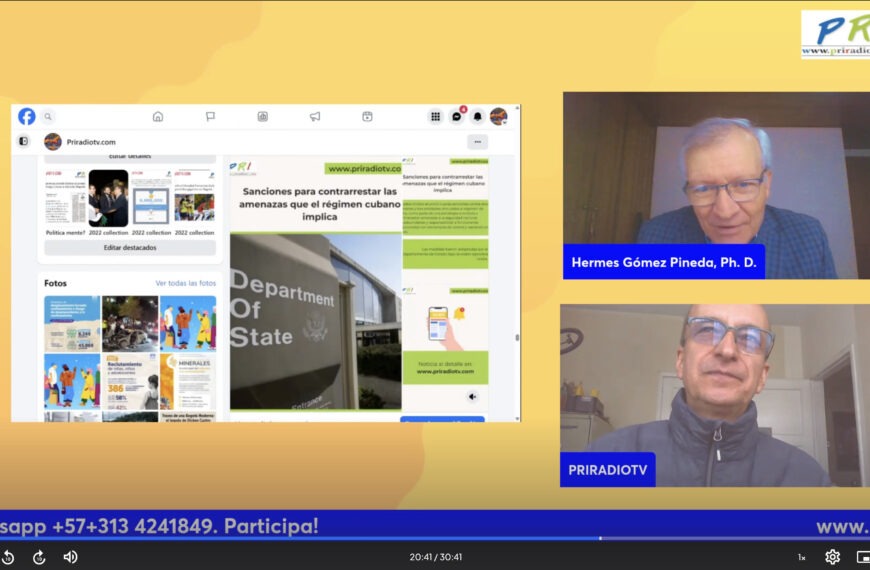Skip forward with the forward-skip button
Screen dimensions: 870x570
39,557
